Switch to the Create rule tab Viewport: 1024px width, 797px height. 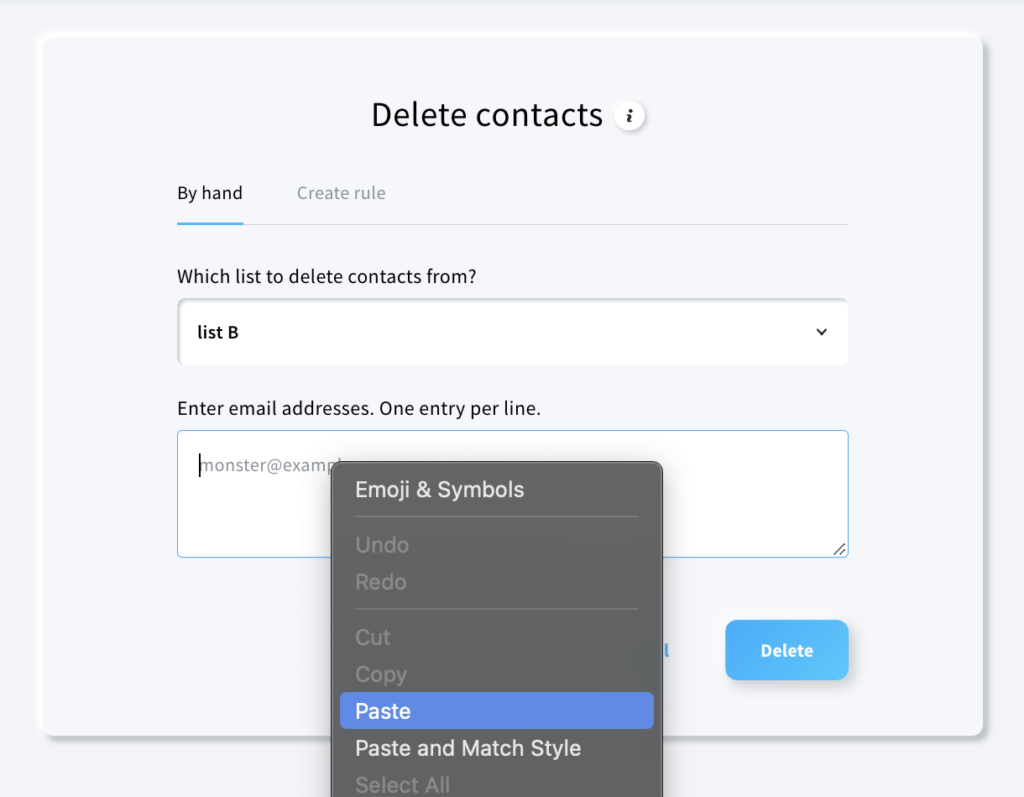[x=341, y=193]
